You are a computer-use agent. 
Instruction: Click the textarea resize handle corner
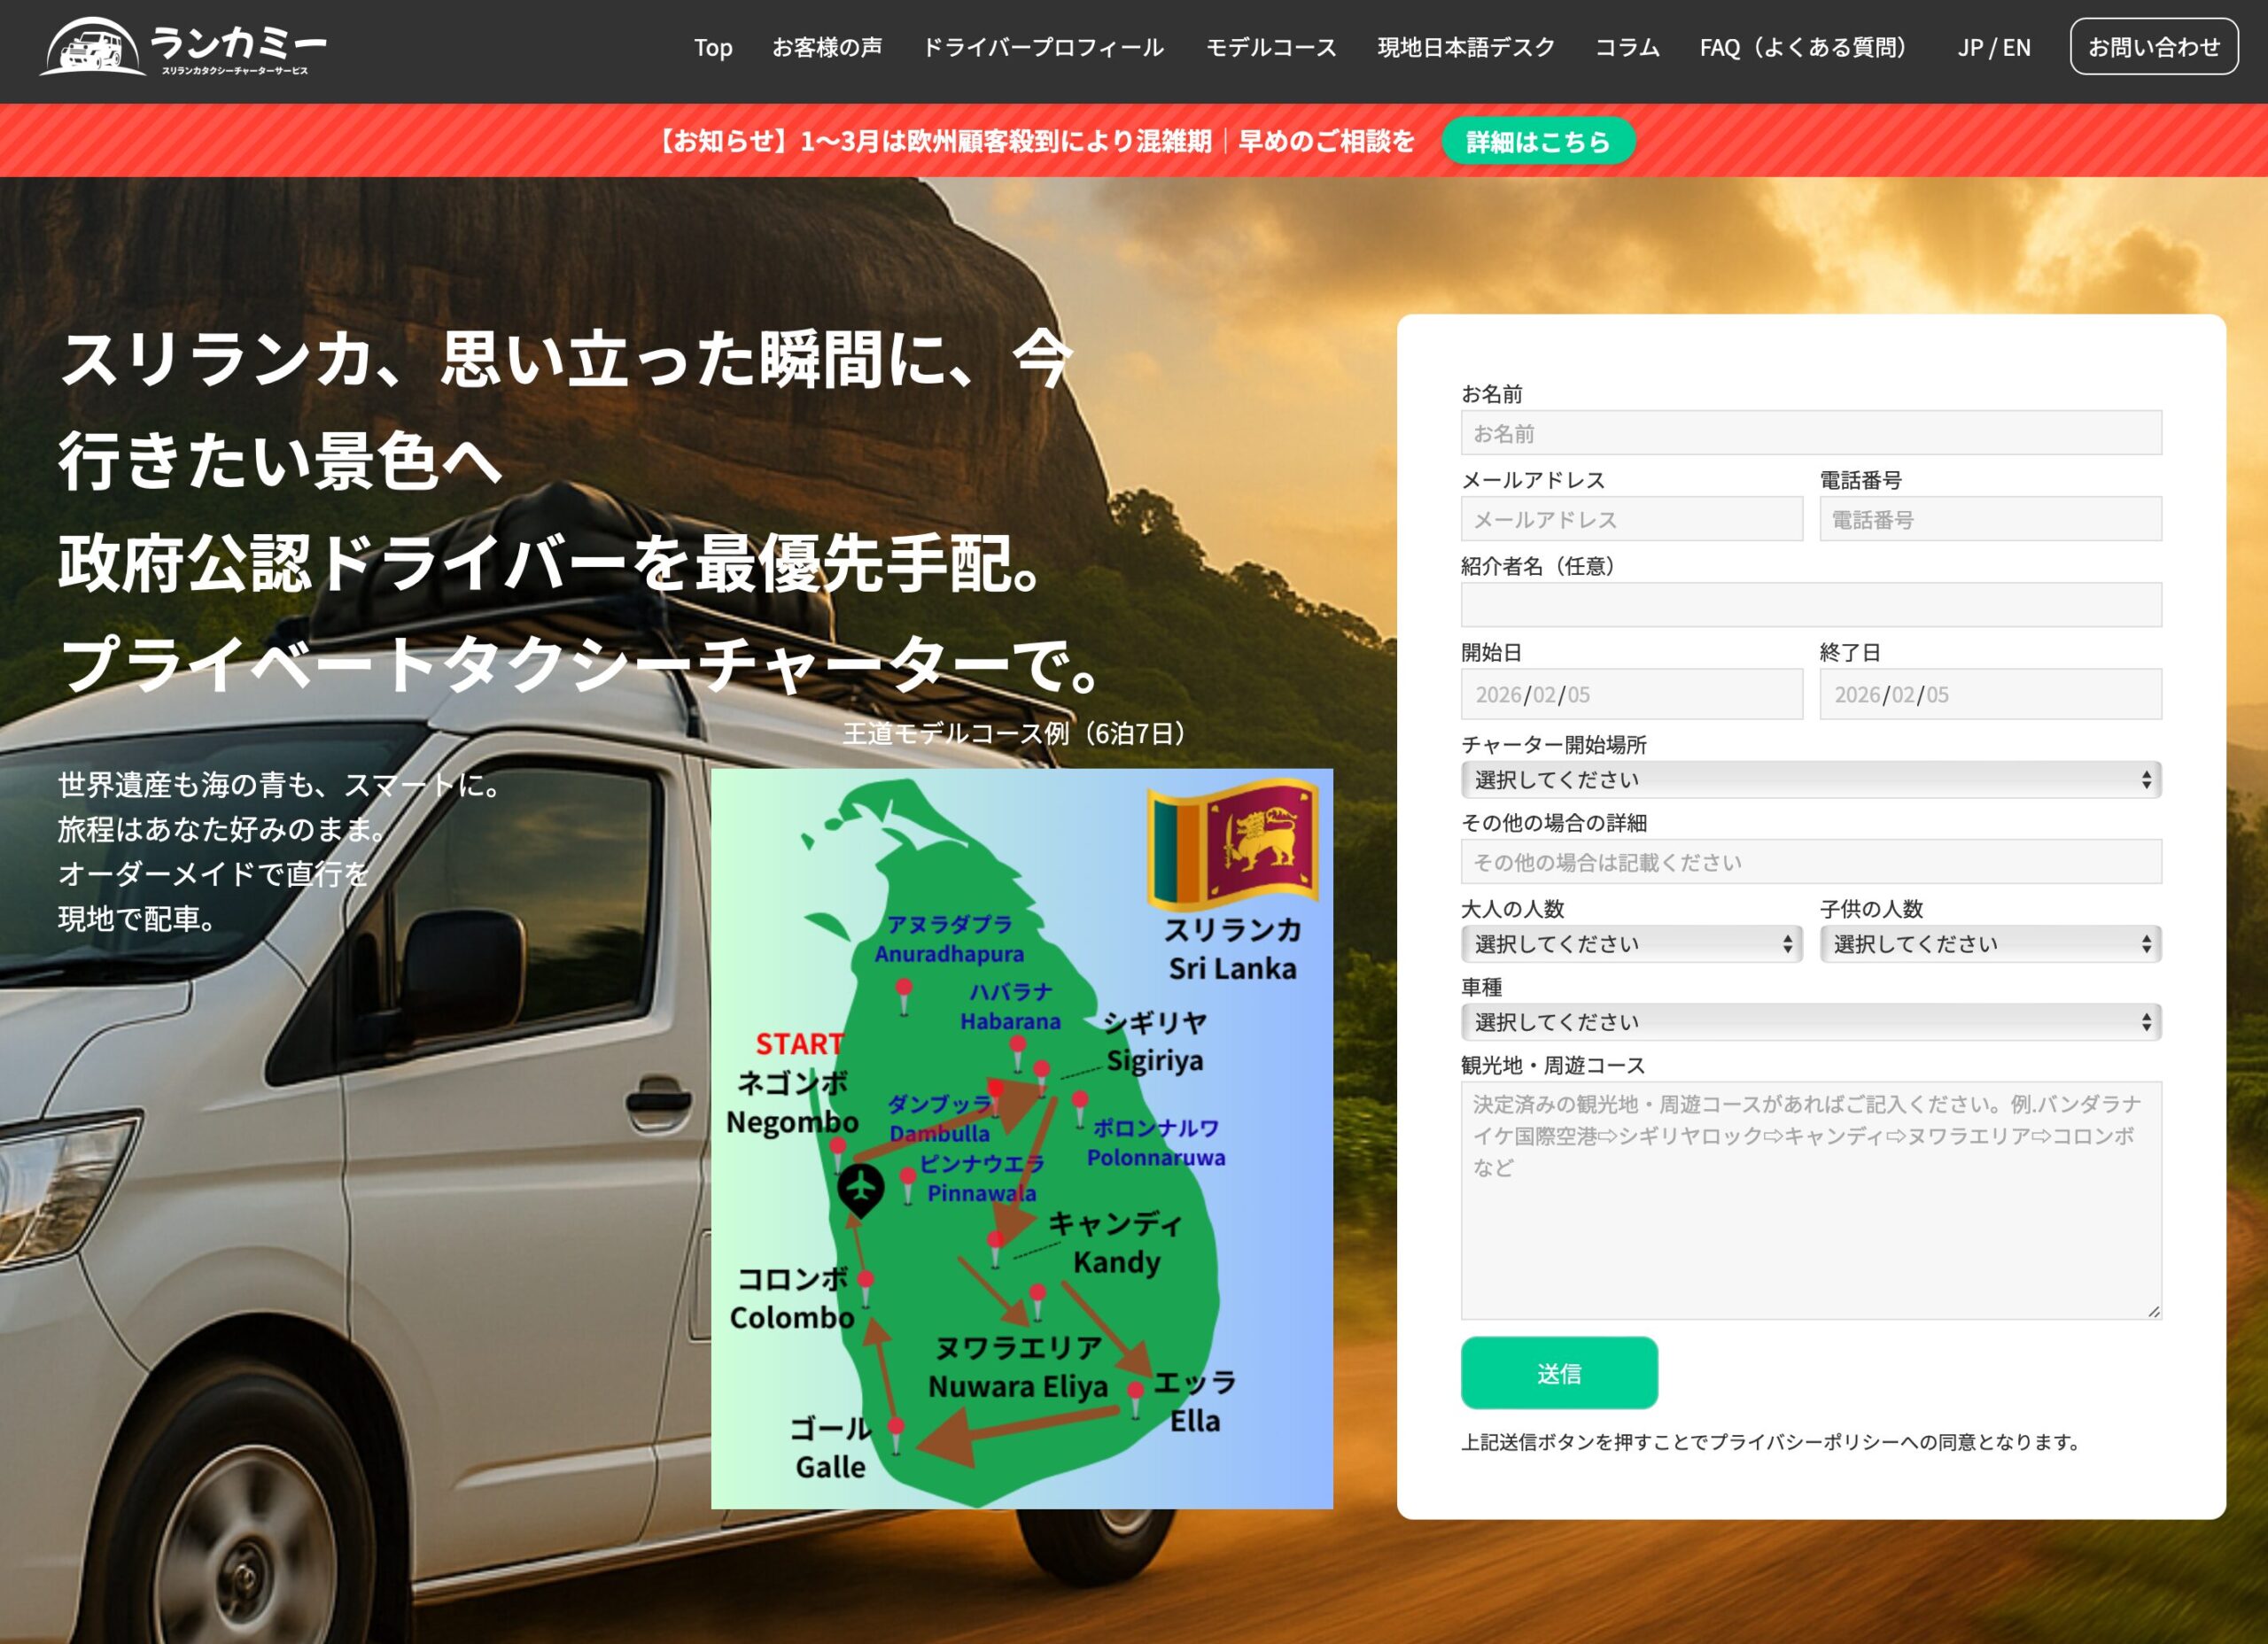(2153, 1311)
